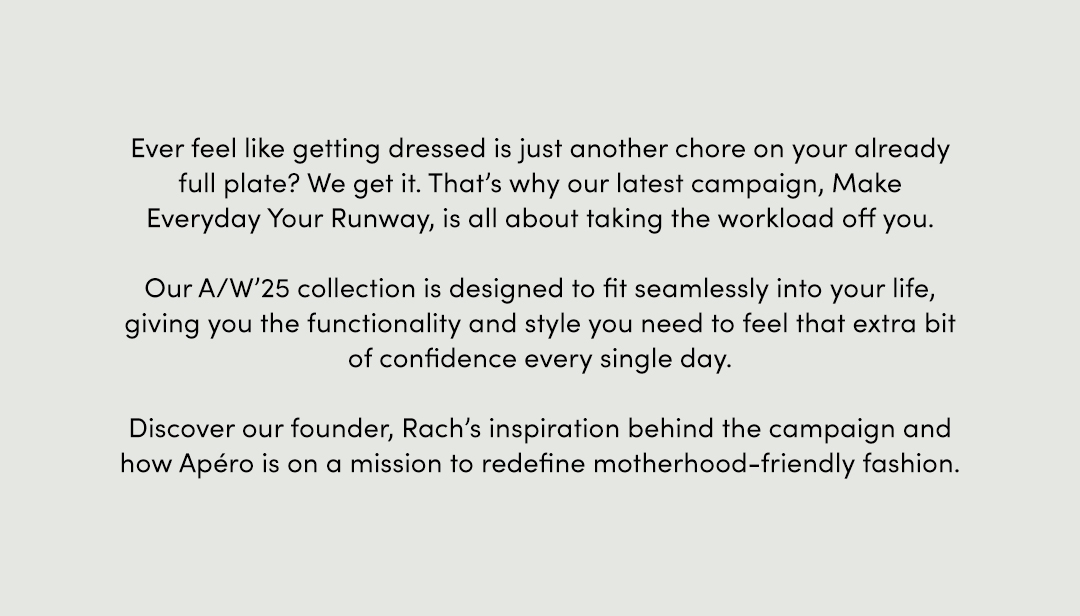1080x616 pixels.
Task: Select the text 'A/W'25 collection'
Action: tap(307, 288)
